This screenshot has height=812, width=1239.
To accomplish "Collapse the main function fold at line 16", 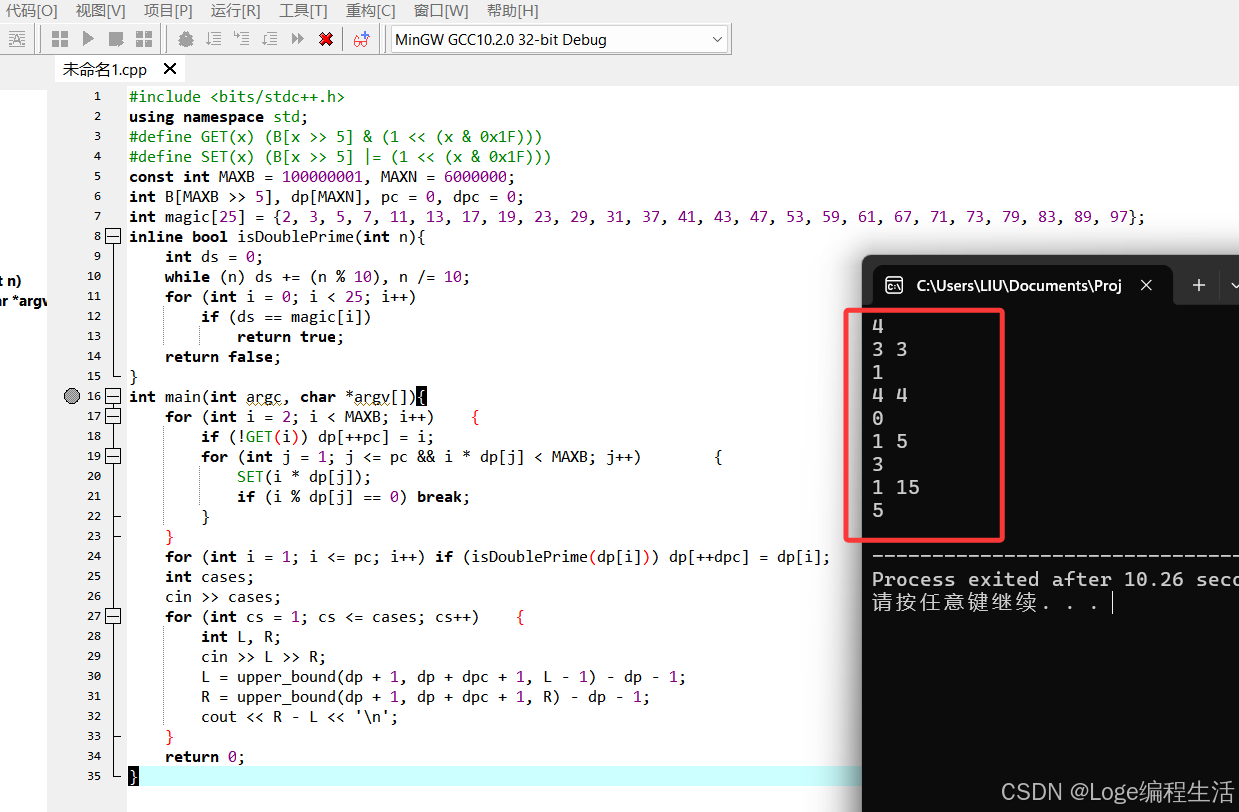I will point(113,396).
